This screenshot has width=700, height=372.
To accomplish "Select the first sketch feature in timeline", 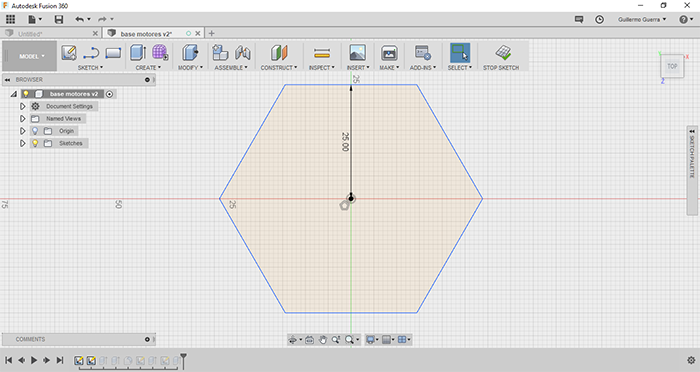I will point(79,360).
